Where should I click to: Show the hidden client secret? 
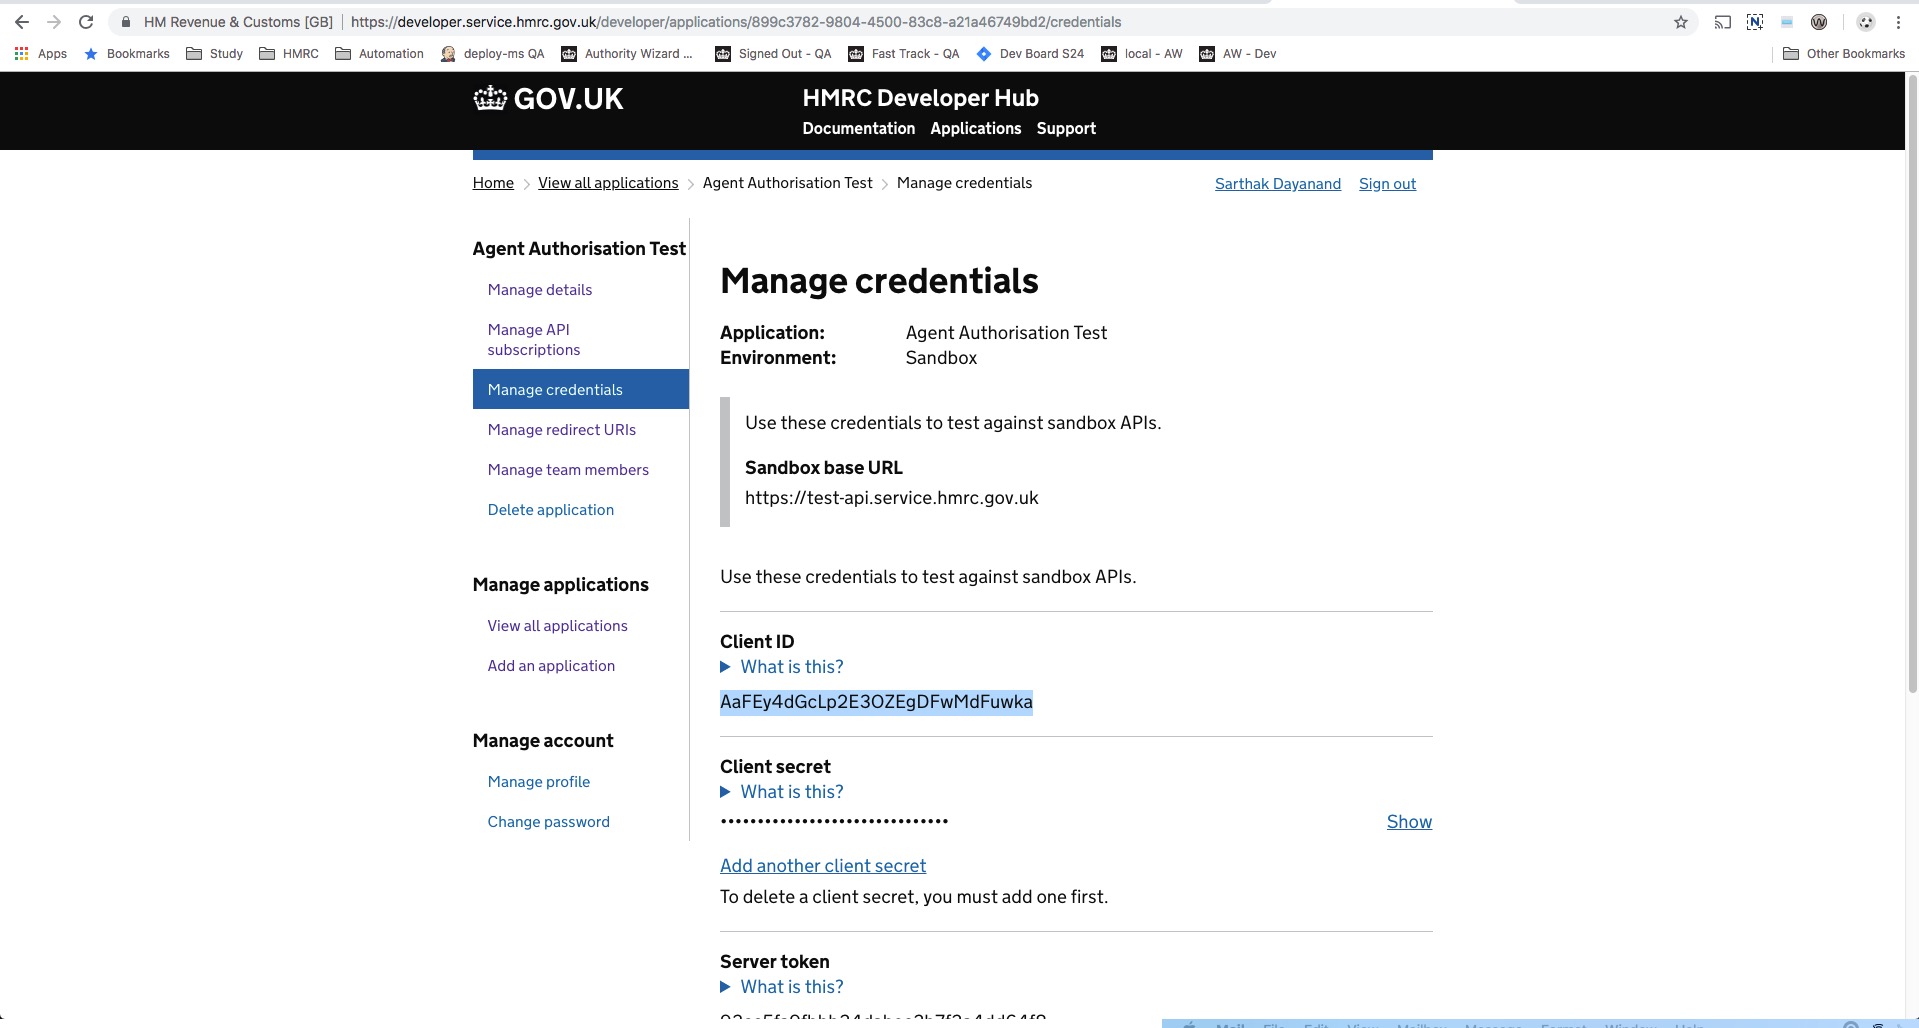[1409, 822]
